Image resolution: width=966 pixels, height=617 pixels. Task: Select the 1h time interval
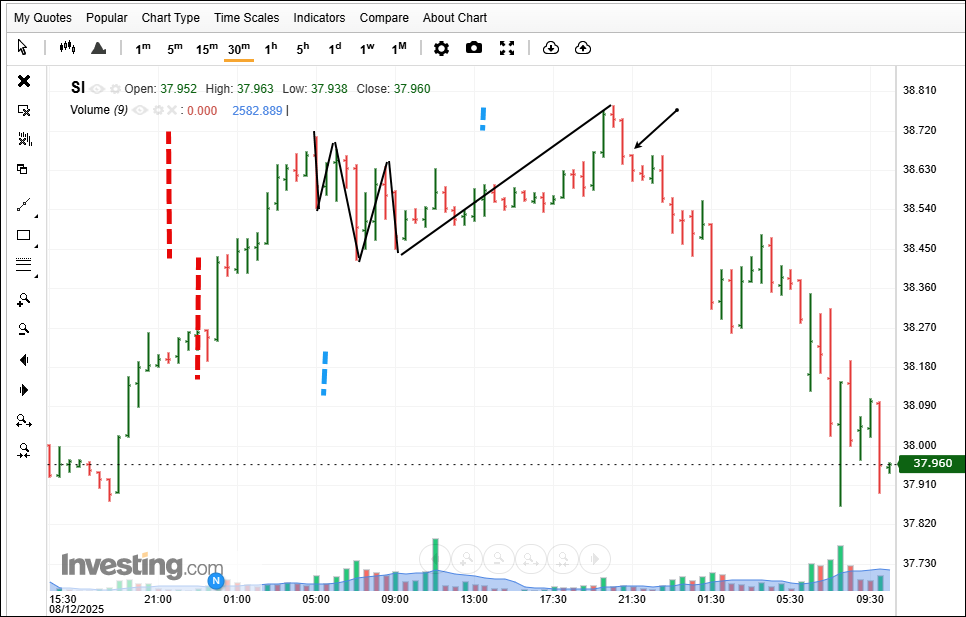click(x=270, y=49)
